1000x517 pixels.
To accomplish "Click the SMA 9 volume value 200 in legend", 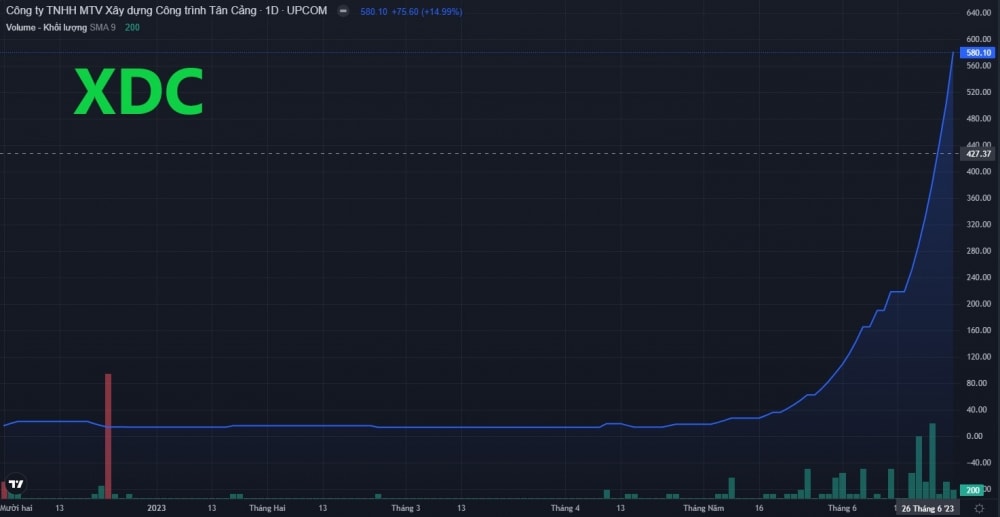I will [x=132, y=27].
